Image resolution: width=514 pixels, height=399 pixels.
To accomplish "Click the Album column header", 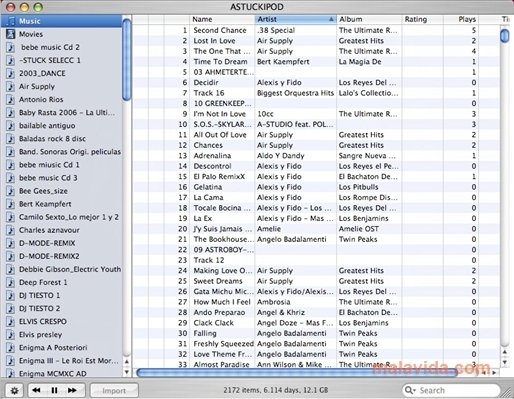I will [x=369, y=19].
